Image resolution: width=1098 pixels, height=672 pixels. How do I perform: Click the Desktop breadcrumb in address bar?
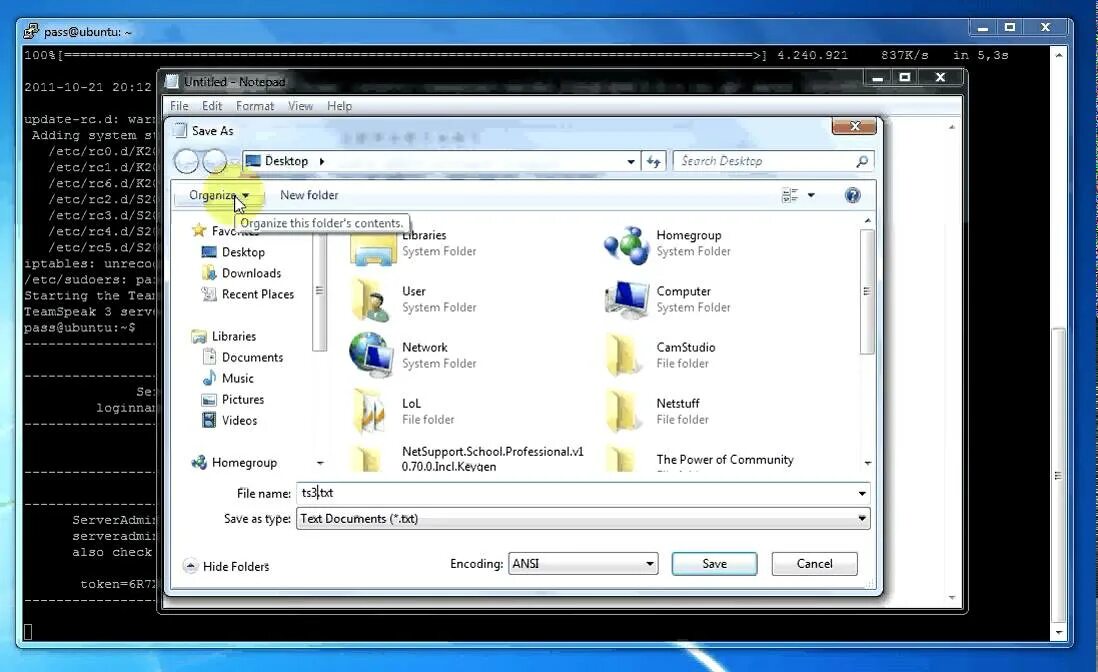285,161
